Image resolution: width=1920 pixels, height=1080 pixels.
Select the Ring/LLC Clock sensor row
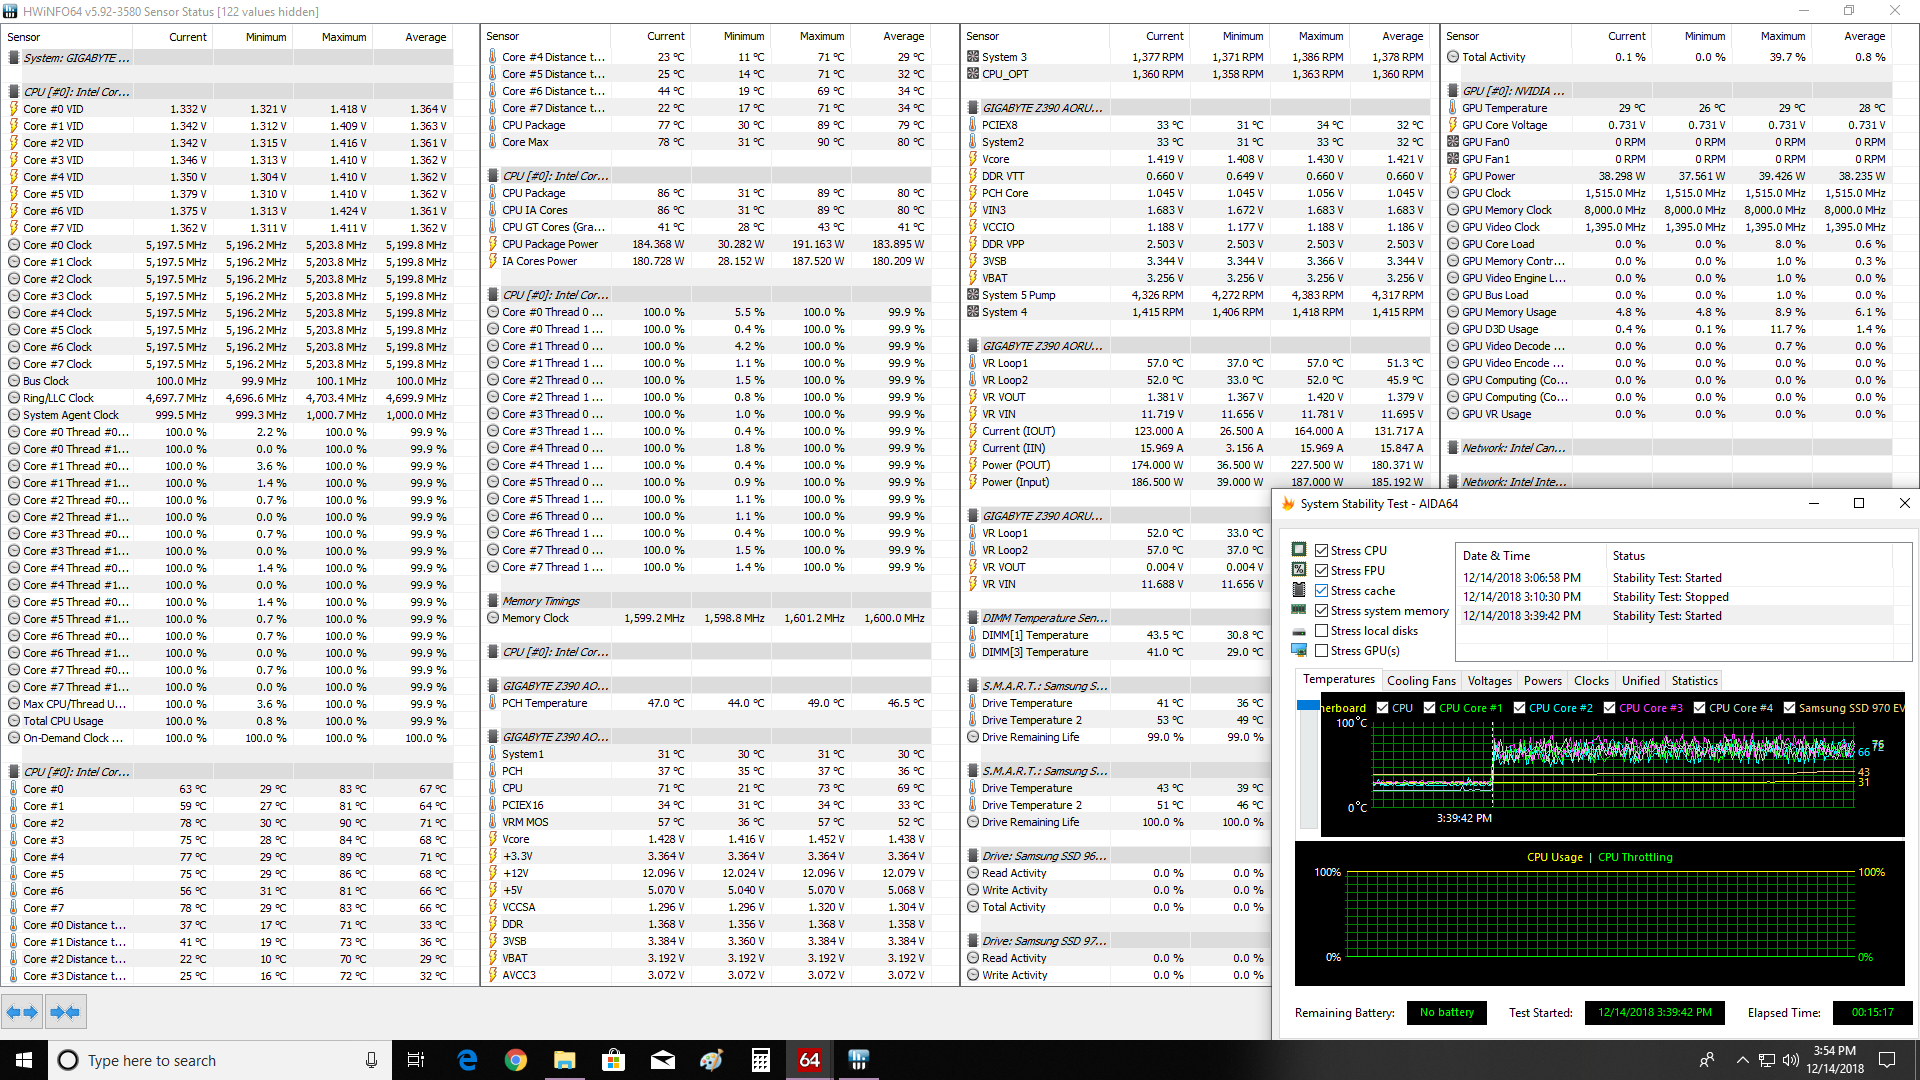click(228, 398)
